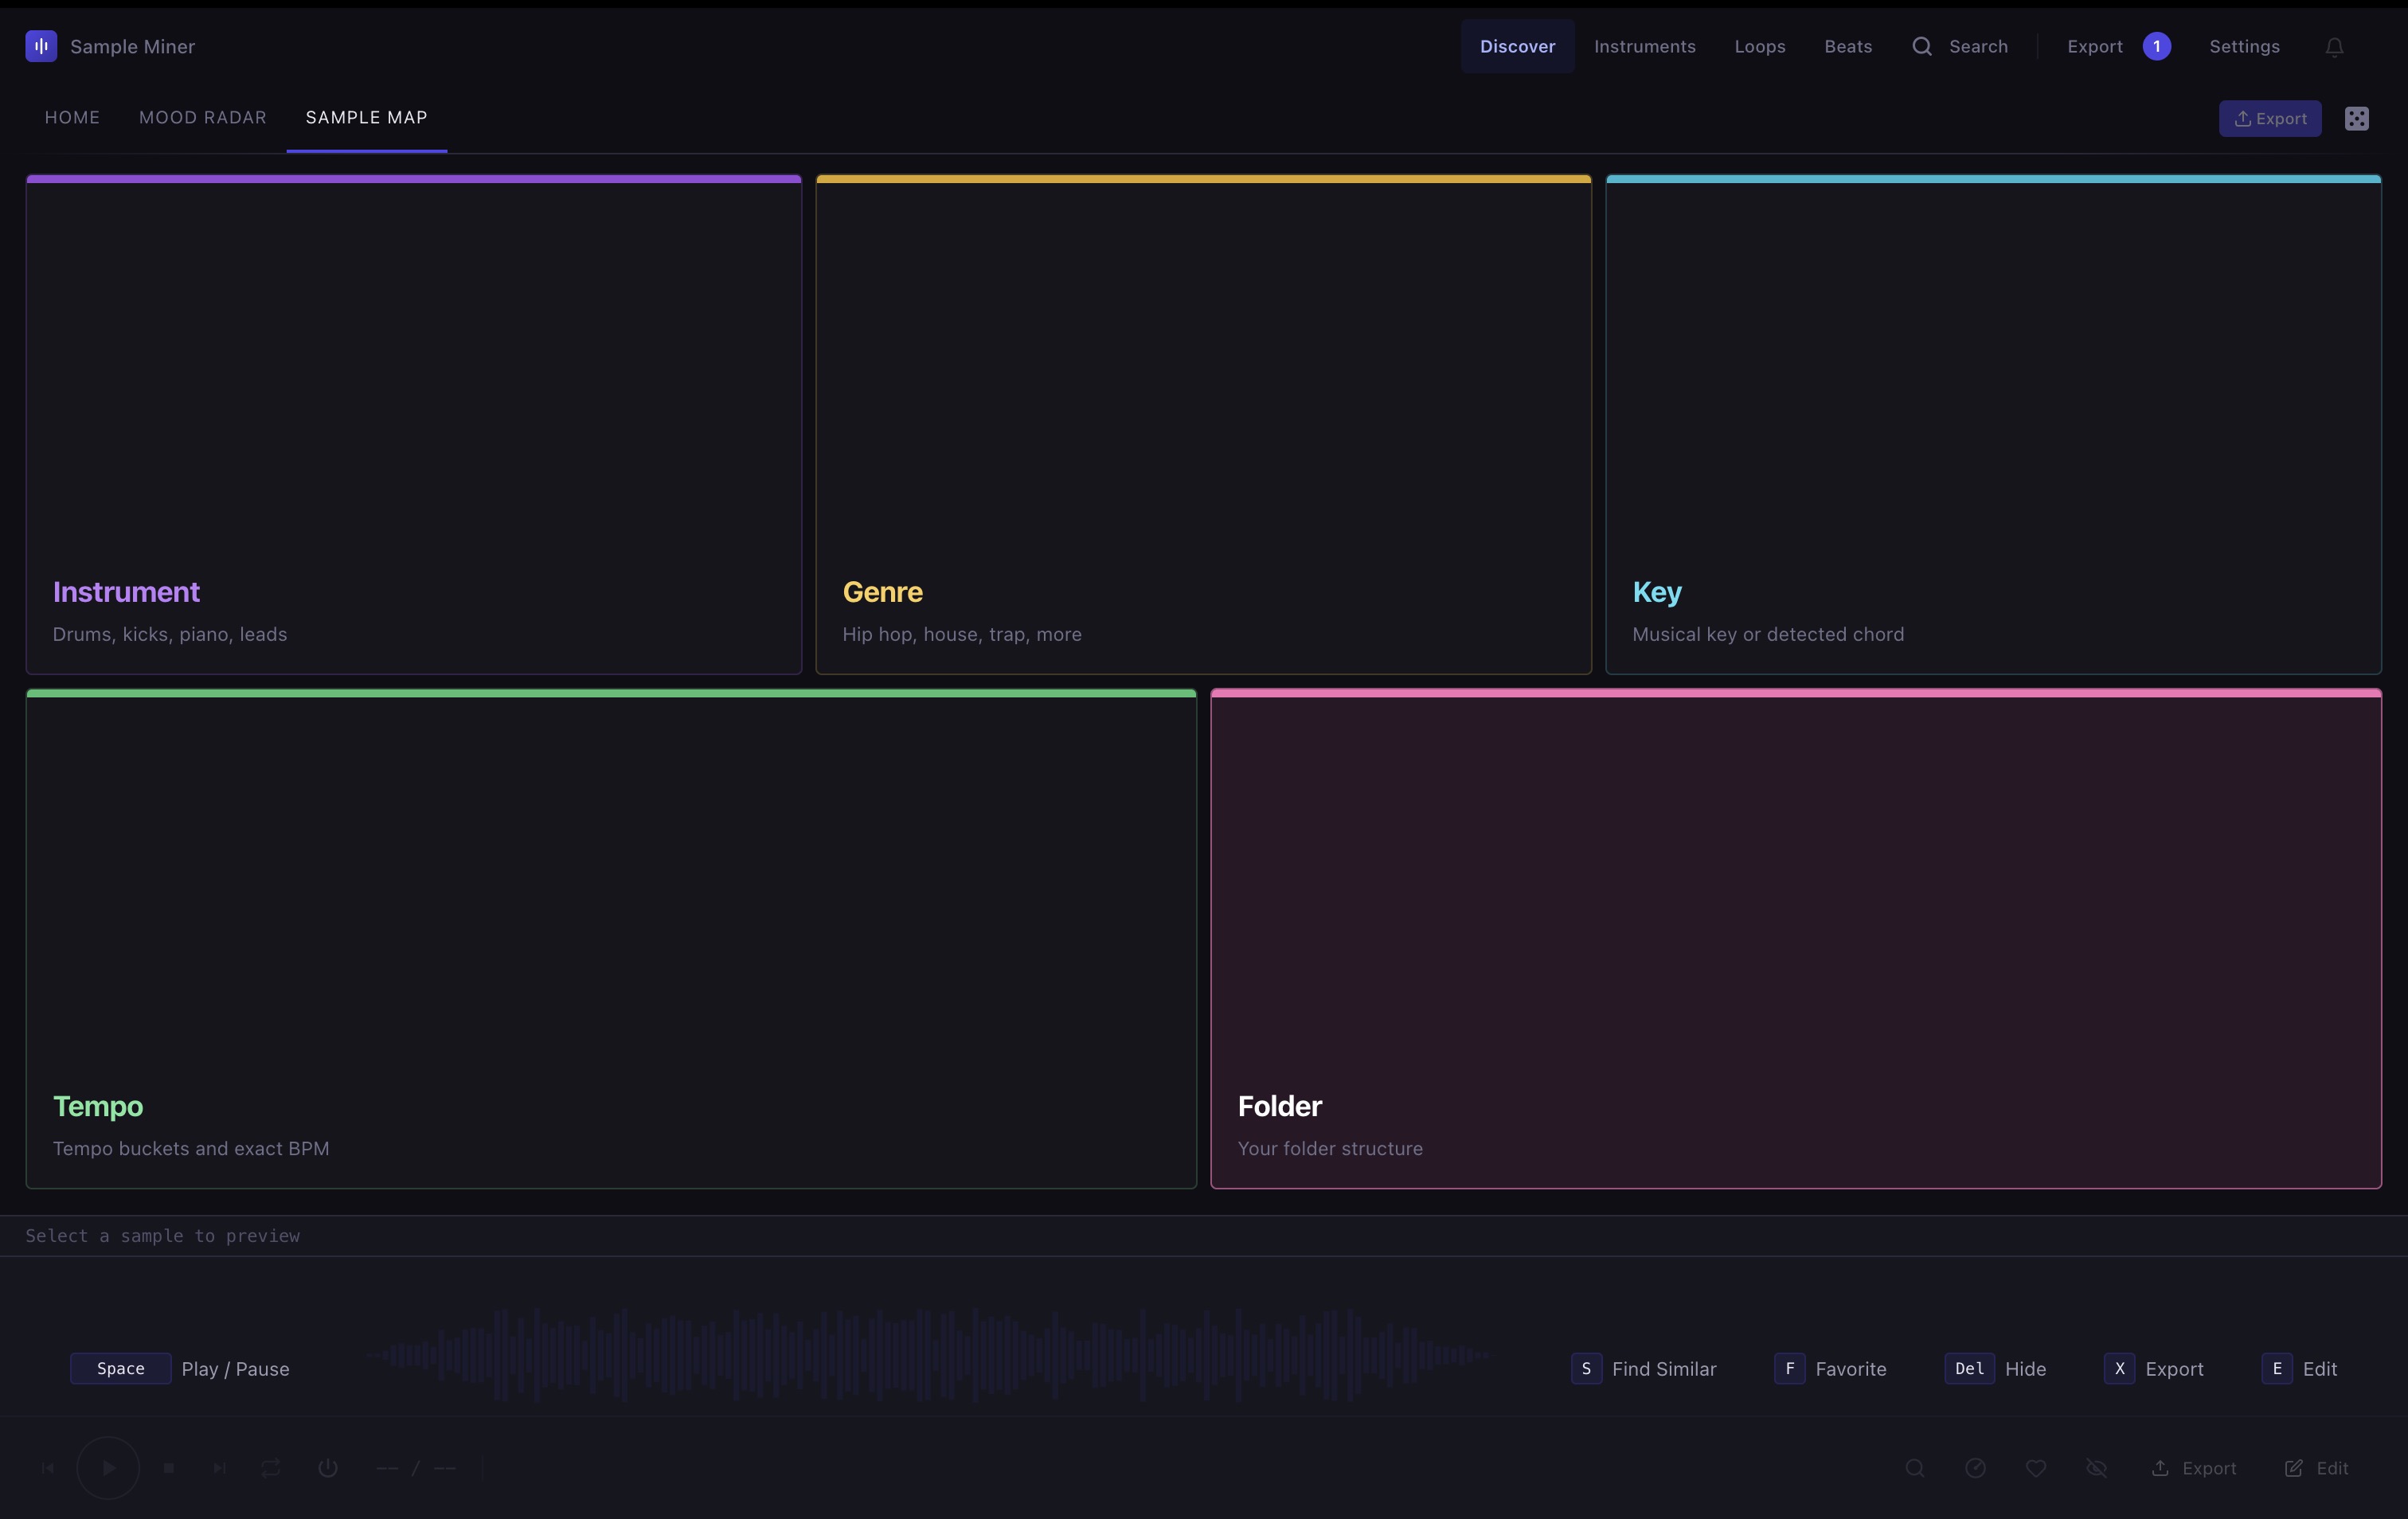The width and height of the screenshot is (2408, 1519).
Task: Open the notifications bell
Action: click(2334, 47)
